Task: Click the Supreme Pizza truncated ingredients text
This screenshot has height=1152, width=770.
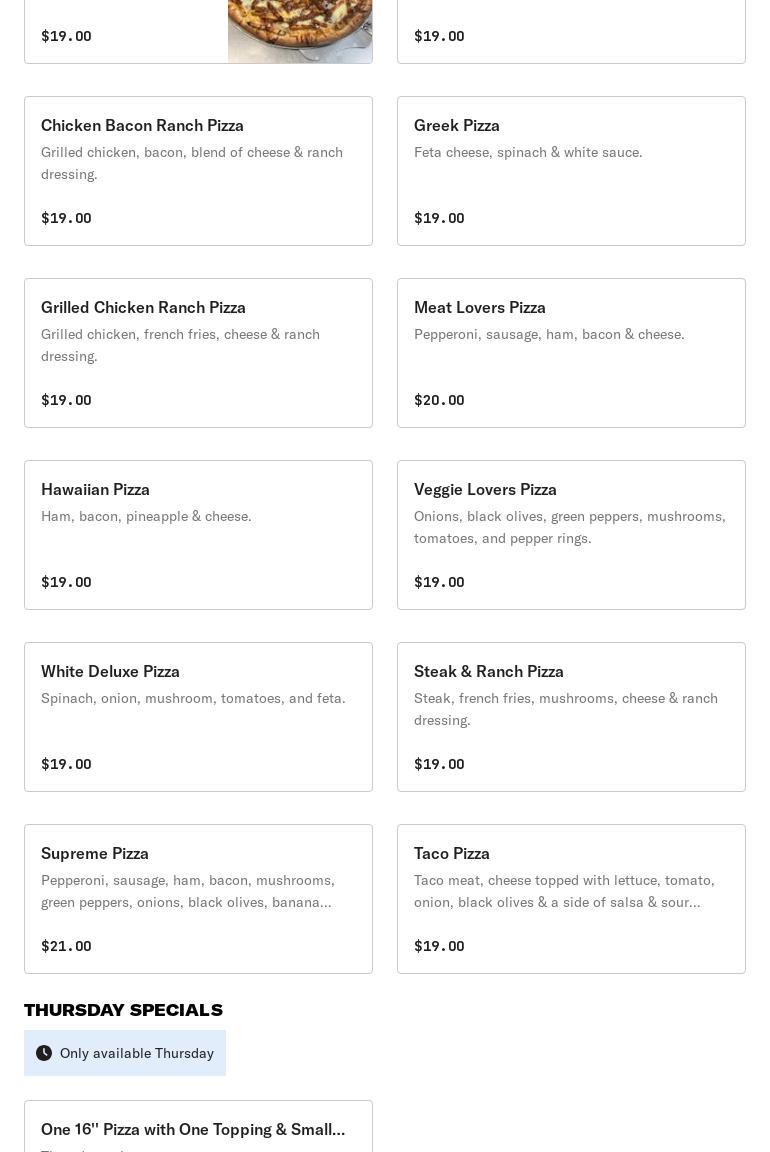Action: point(188,891)
